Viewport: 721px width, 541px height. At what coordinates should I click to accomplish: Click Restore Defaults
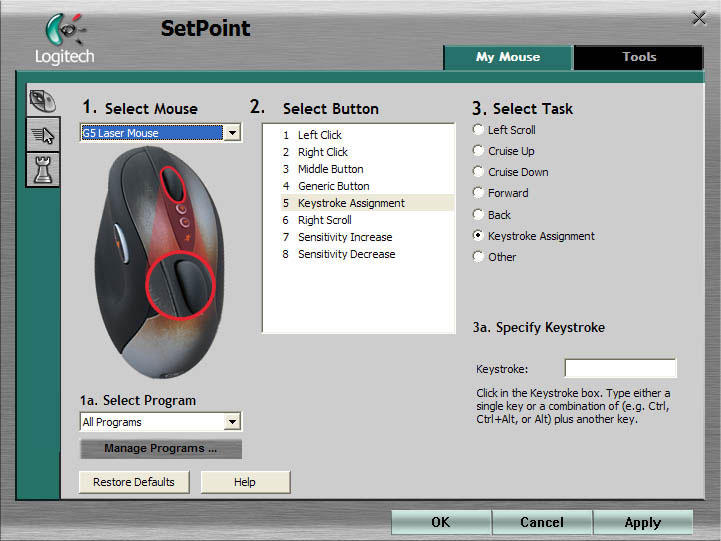click(x=134, y=482)
